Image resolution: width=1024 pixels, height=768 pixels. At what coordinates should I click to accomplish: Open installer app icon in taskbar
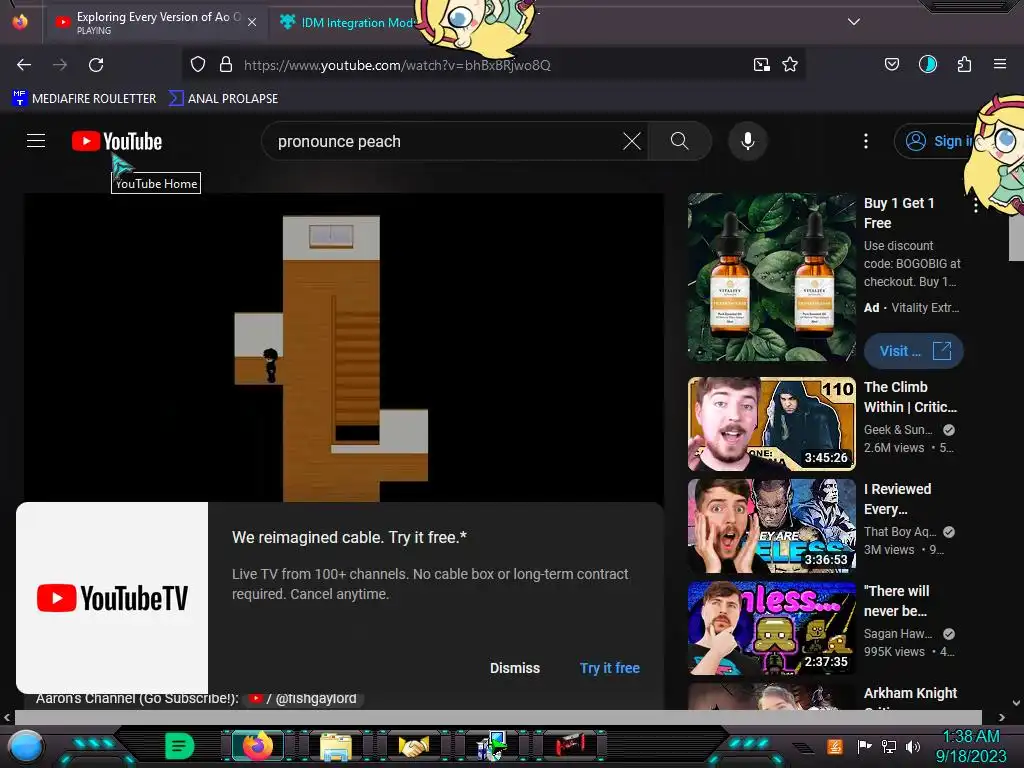pos(492,746)
